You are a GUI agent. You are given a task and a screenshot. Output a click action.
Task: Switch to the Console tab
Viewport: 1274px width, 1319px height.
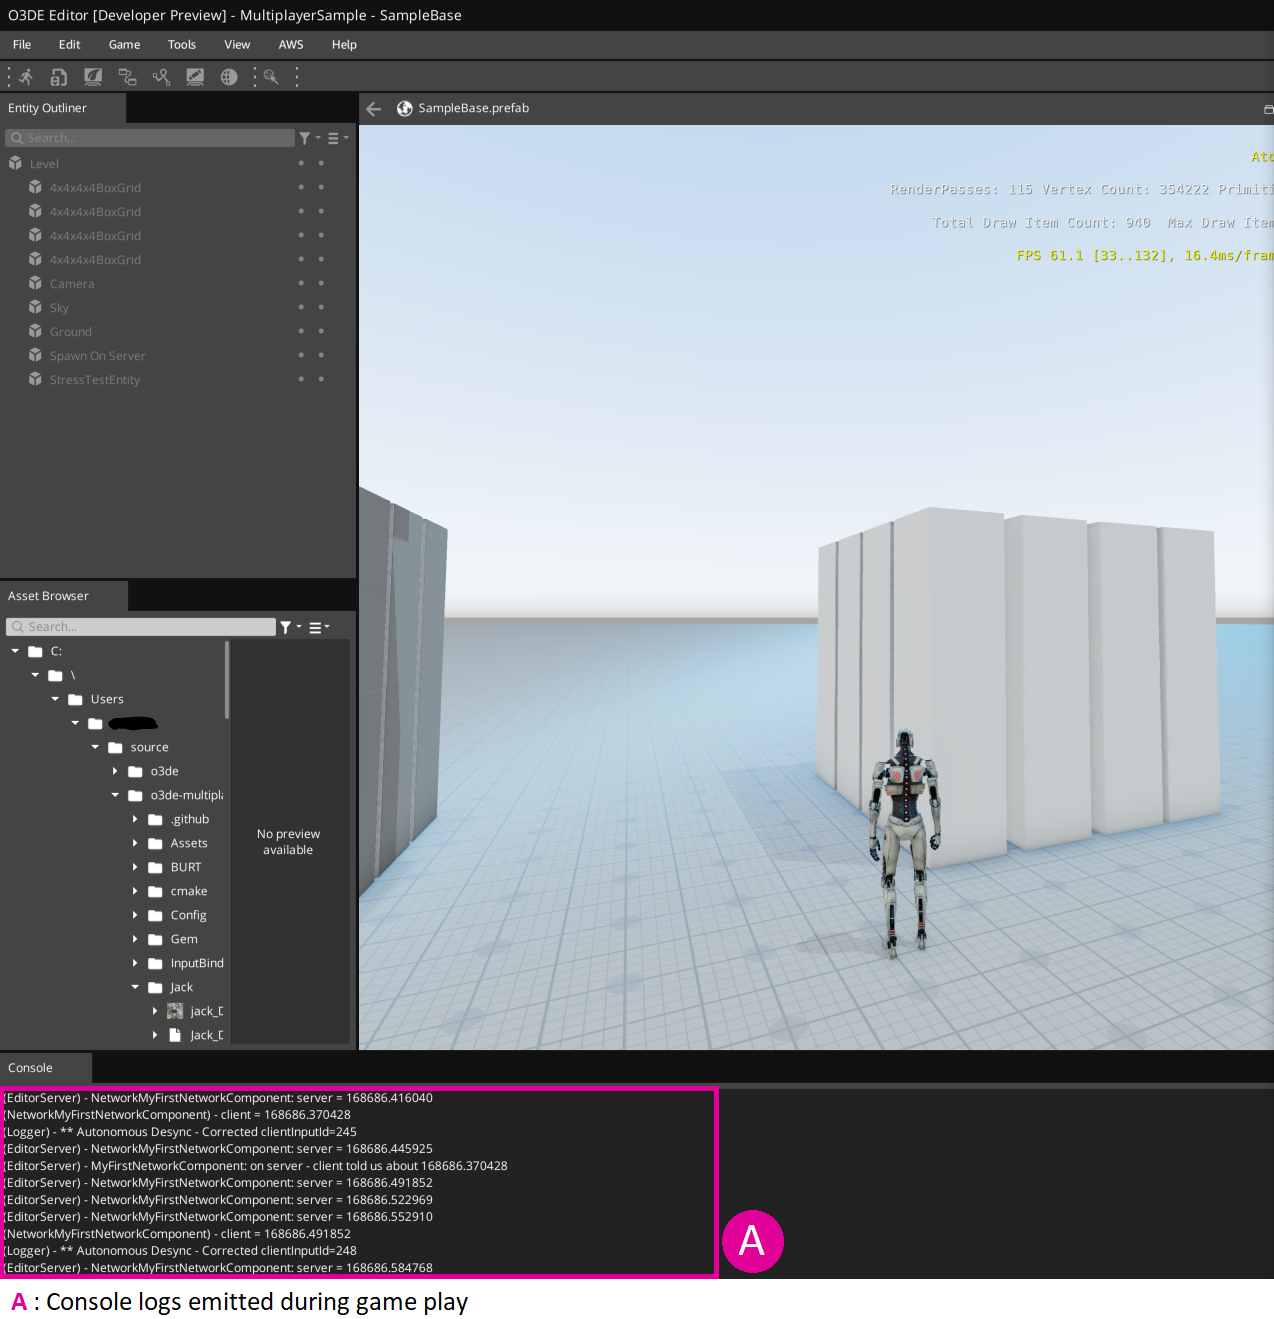(x=31, y=1067)
